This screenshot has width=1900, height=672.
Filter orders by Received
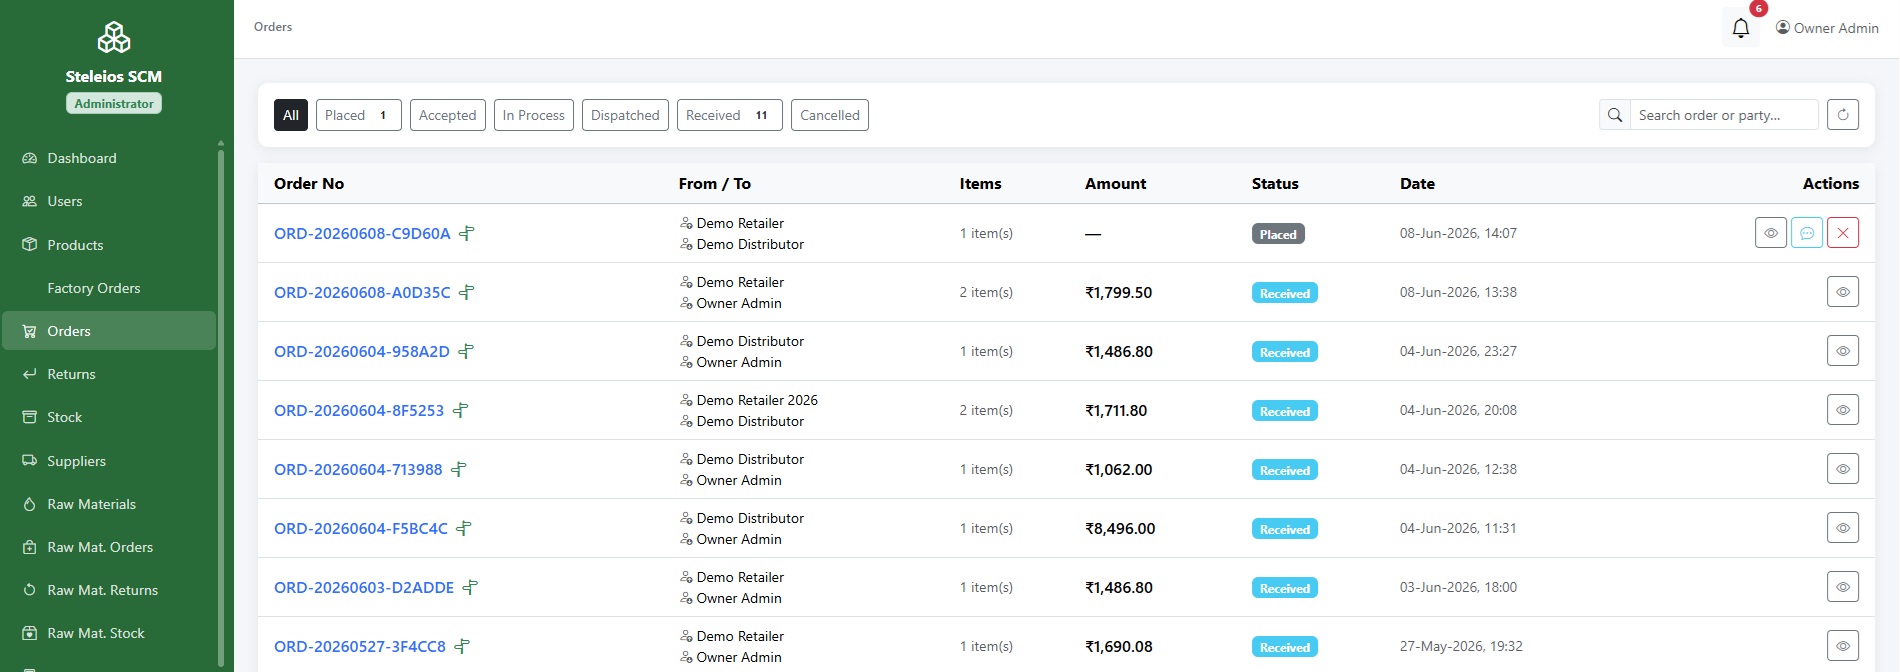[x=730, y=115]
